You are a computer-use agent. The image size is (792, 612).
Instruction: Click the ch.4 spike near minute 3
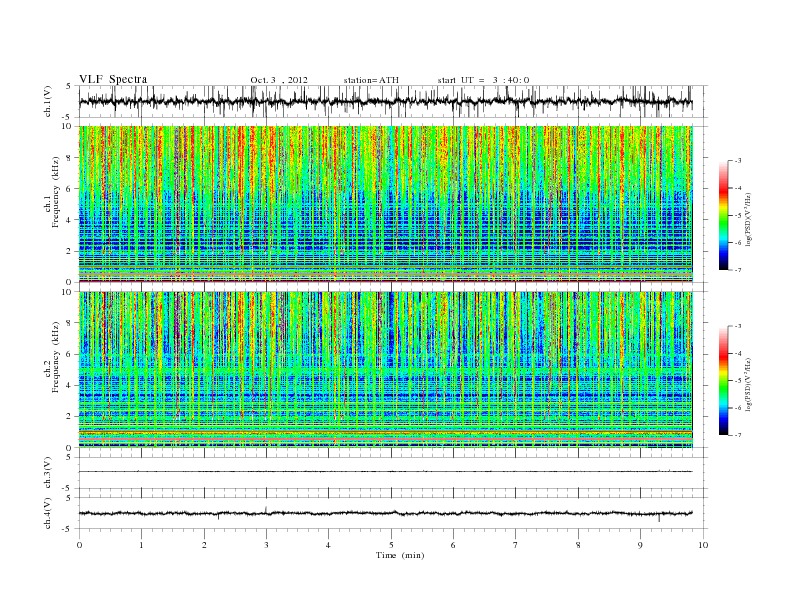click(x=266, y=509)
